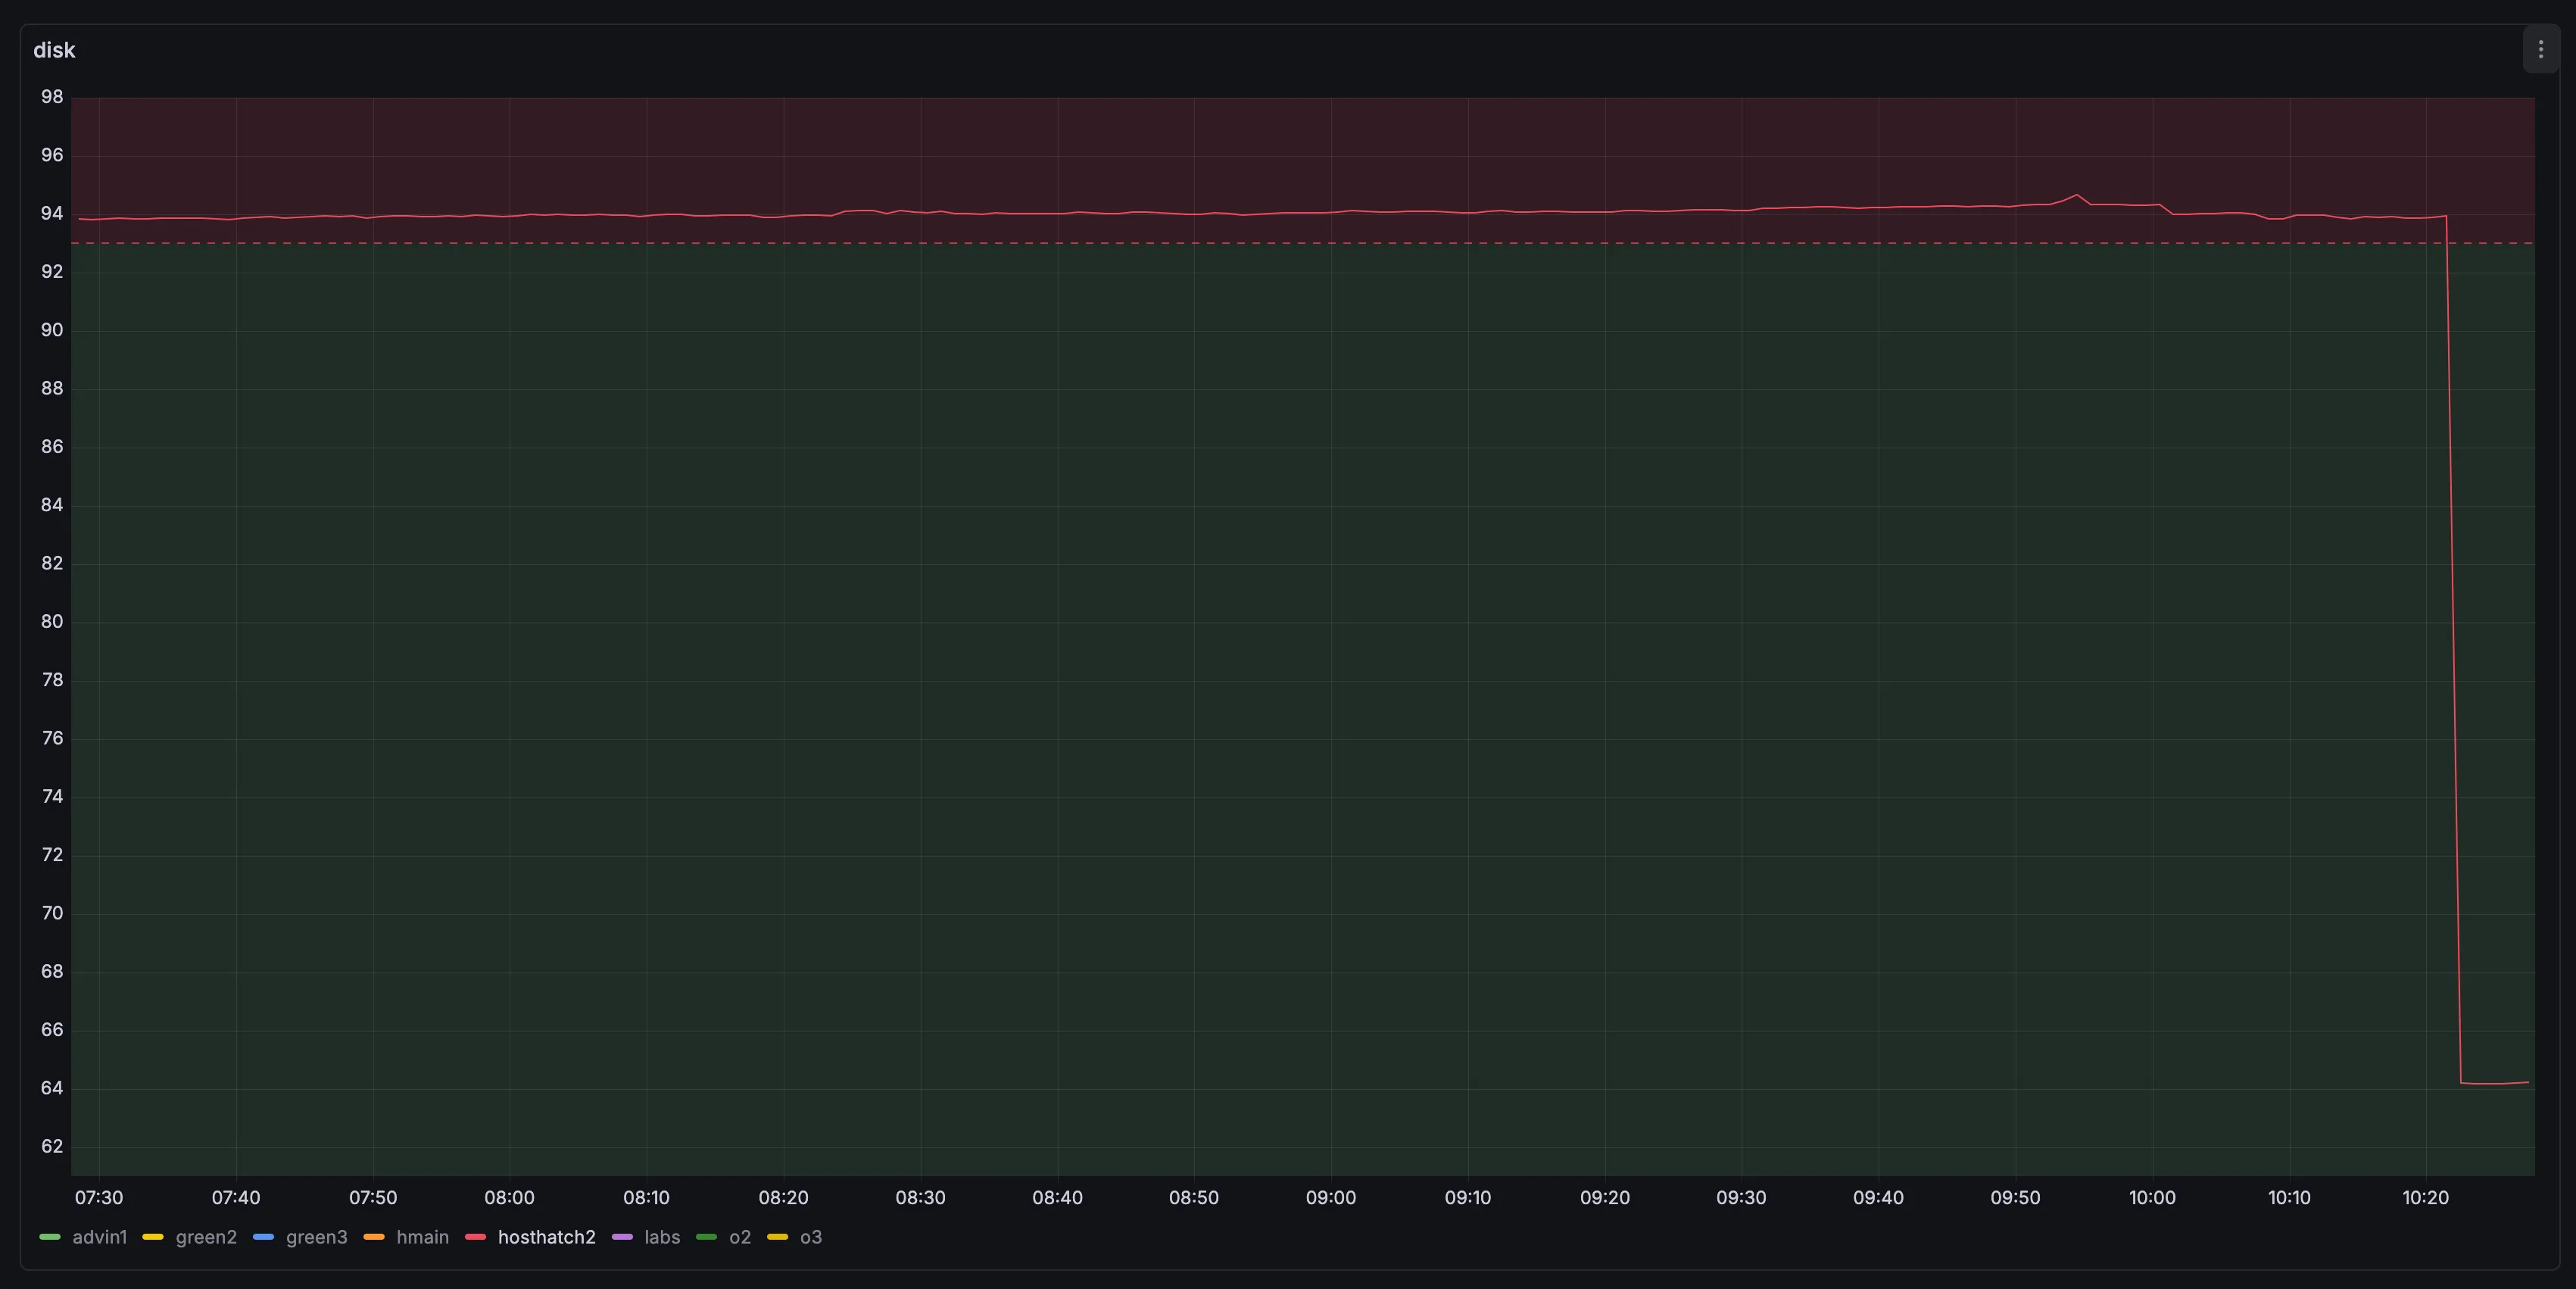Click the hosthatch2 red legend color marker

[x=476, y=1237]
